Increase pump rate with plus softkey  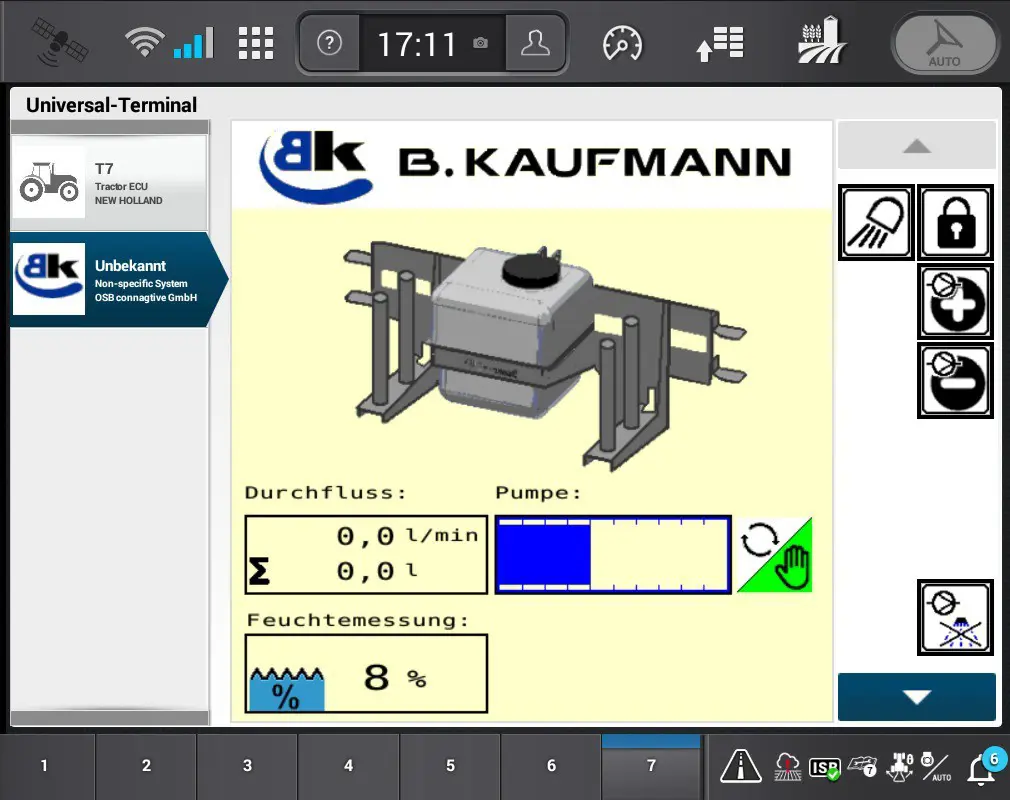click(955, 301)
